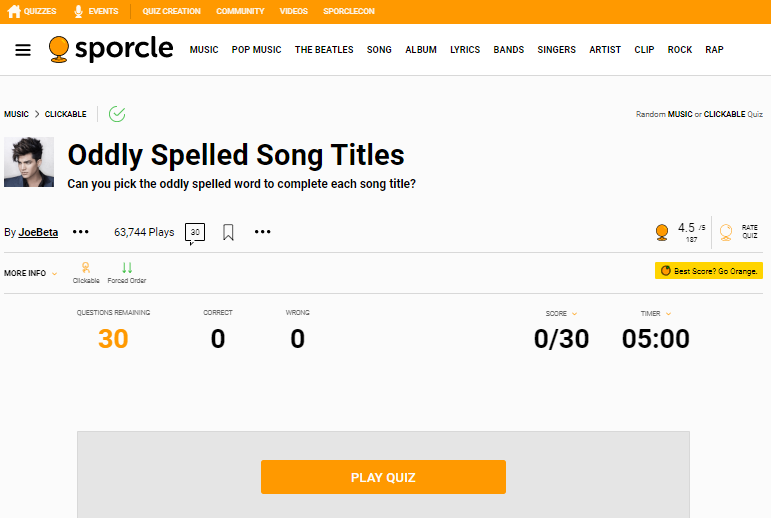
Task: Open The Beatles category in navigation
Action: [324, 50]
